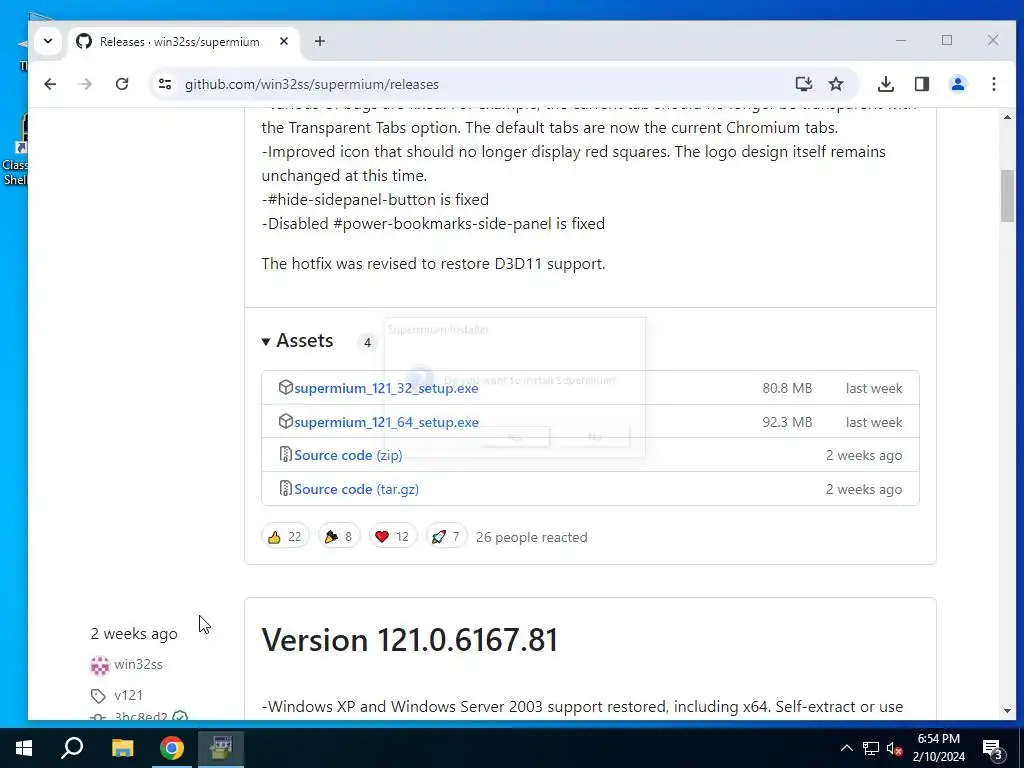This screenshot has width=1024, height=768.
Task: Click the network icon in system tray
Action: click(x=871, y=748)
